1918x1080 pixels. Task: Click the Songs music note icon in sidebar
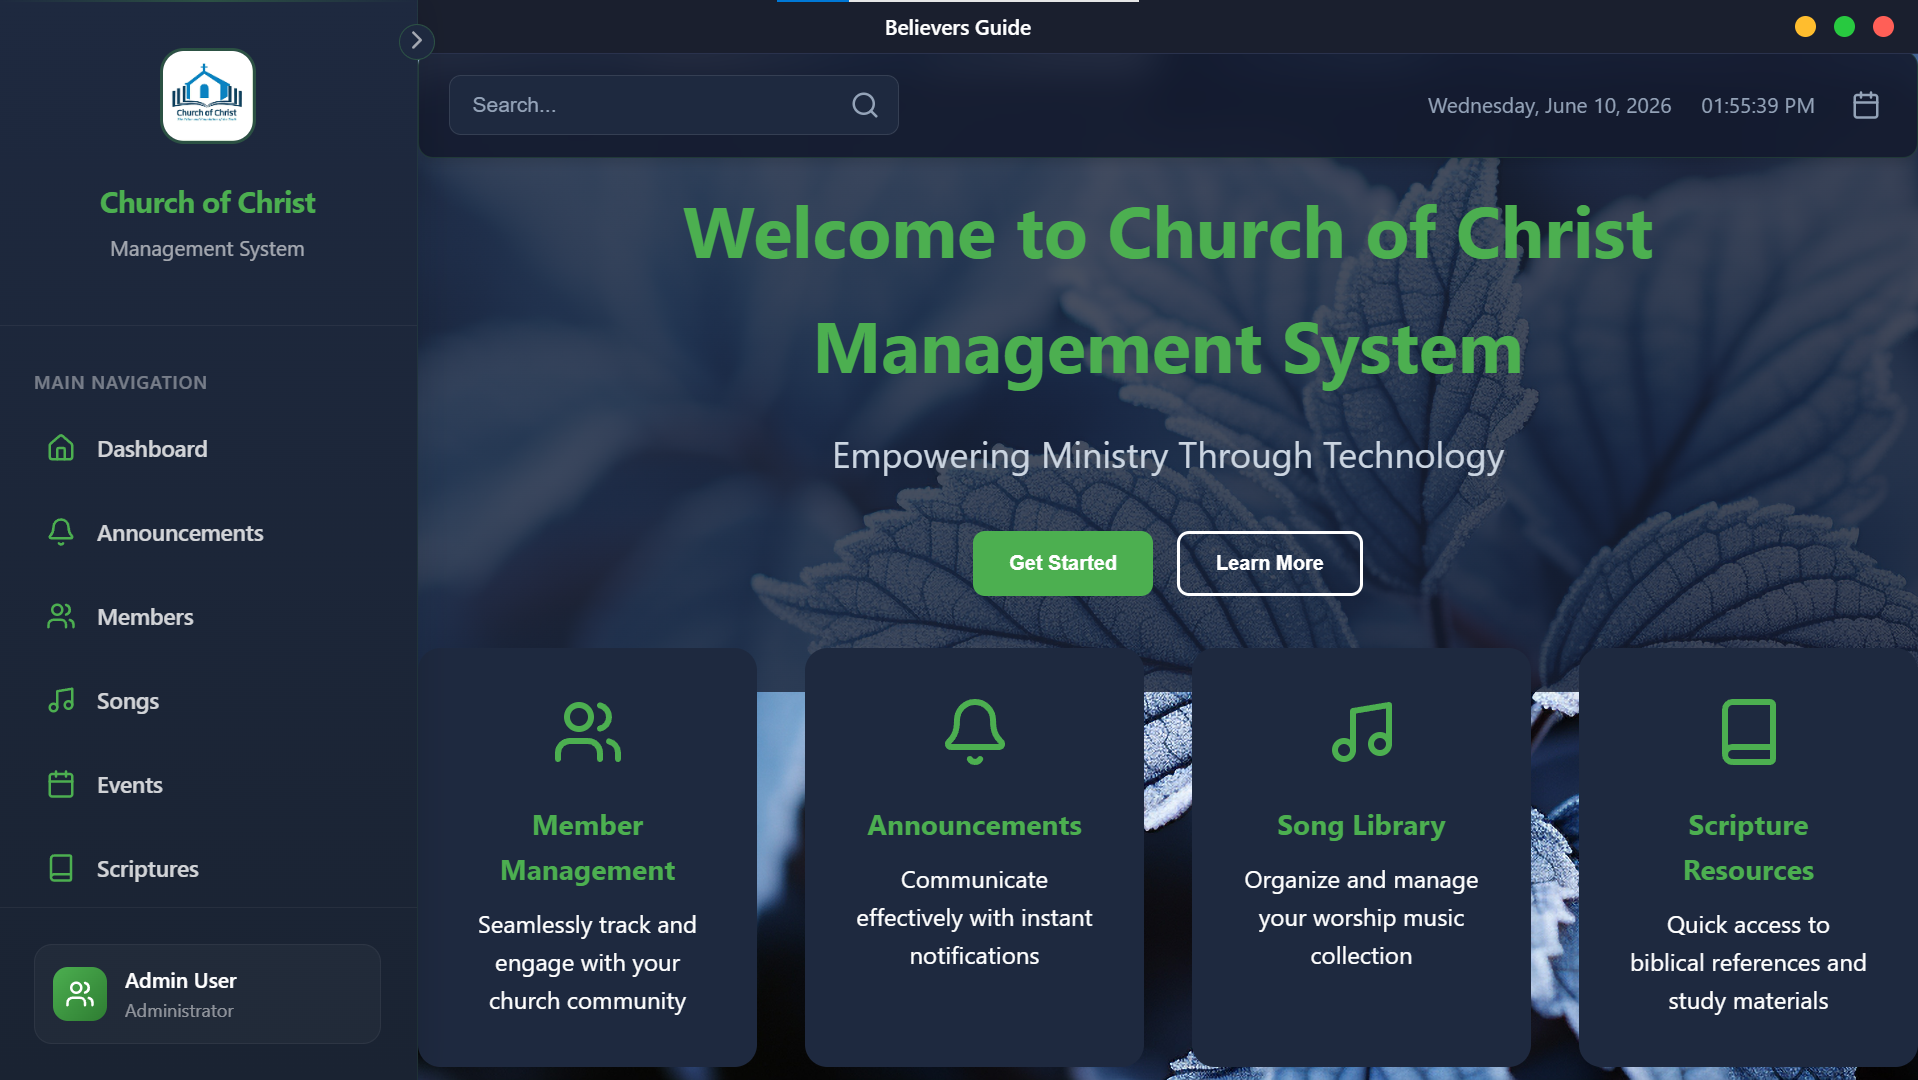61,700
